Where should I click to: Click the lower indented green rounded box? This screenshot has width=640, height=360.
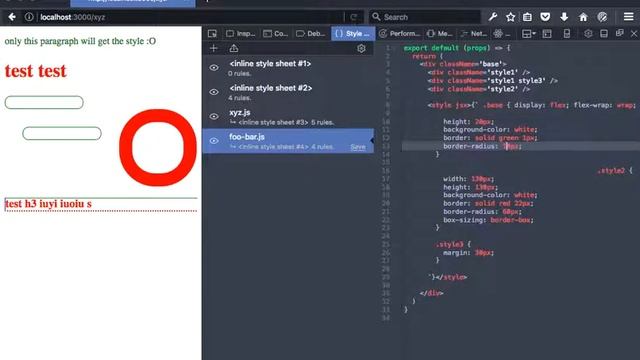[x=62, y=133]
